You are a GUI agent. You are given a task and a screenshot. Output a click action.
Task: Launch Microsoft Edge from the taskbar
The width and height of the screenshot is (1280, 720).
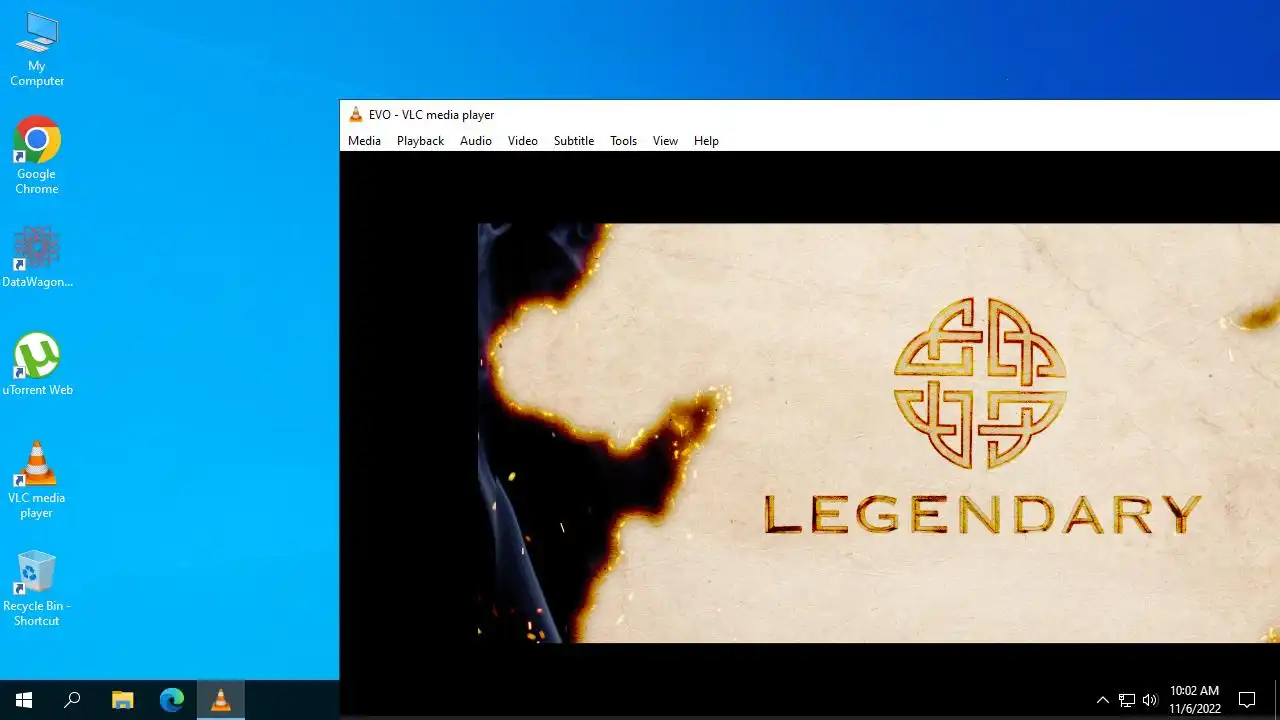coord(172,700)
